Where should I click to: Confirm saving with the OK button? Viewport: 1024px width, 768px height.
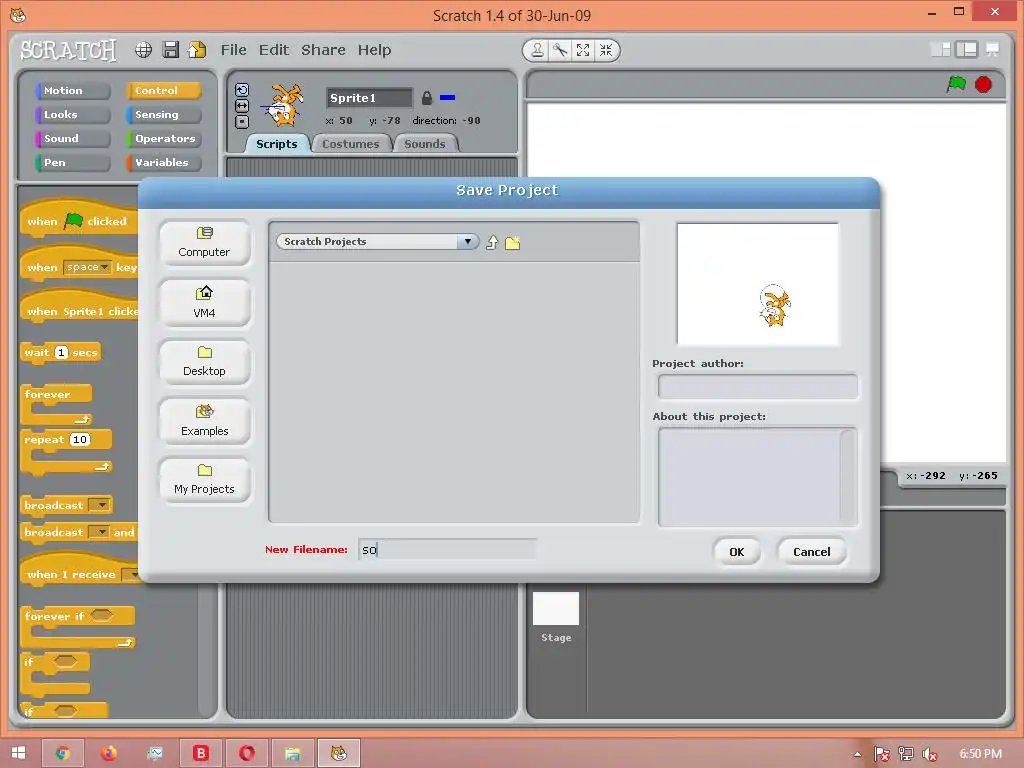pos(737,552)
